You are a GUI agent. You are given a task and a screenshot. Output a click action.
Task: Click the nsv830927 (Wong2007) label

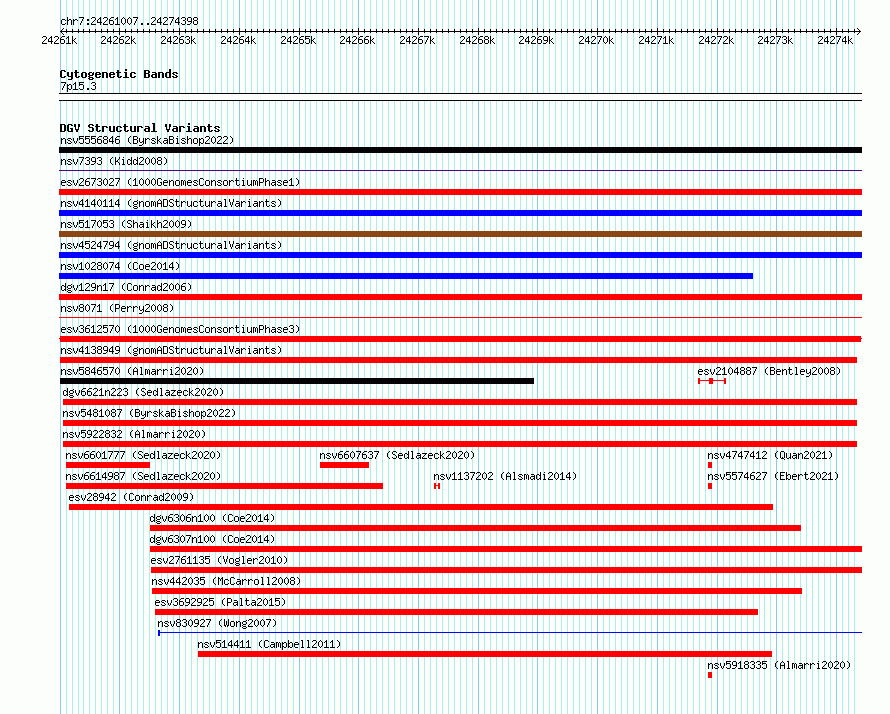[x=217, y=623]
